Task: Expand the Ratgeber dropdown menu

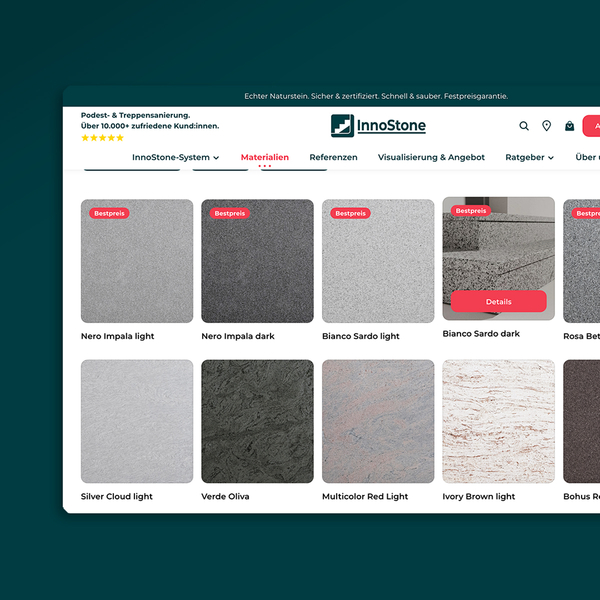Action: [x=529, y=157]
